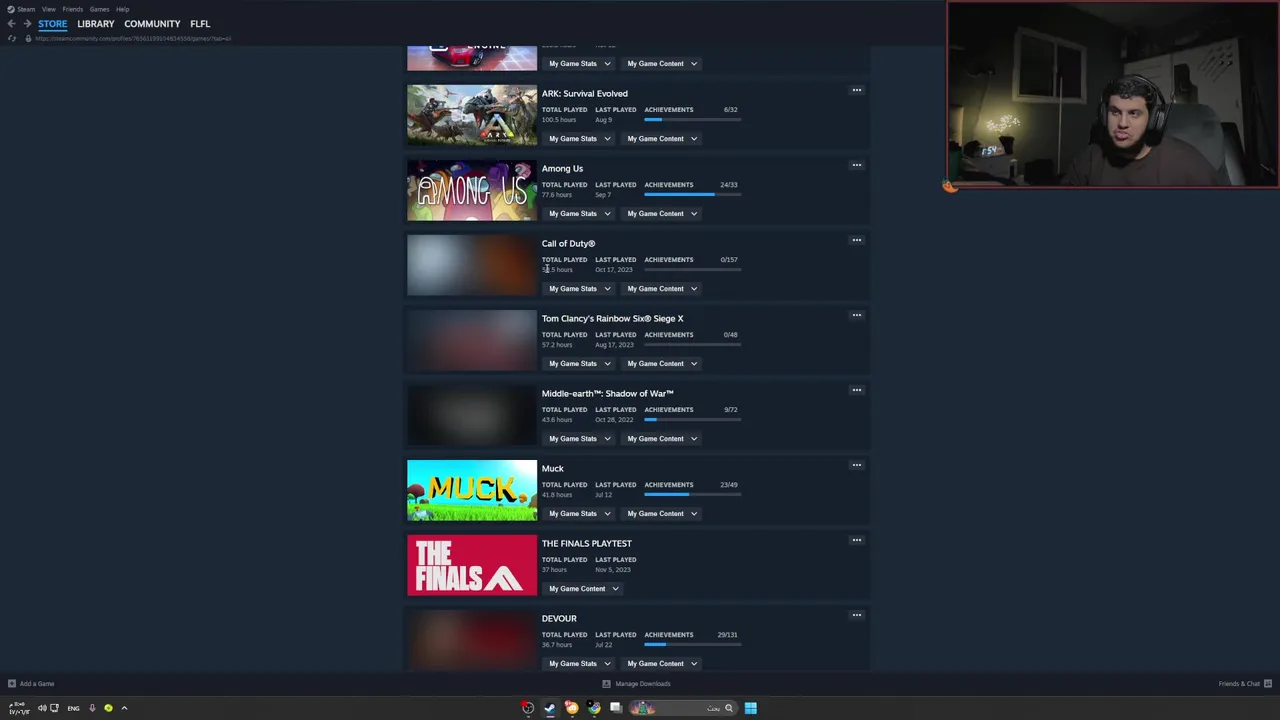Open the options menu for Among Us
This screenshot has height=720, width=1280.
pos(856,165)
